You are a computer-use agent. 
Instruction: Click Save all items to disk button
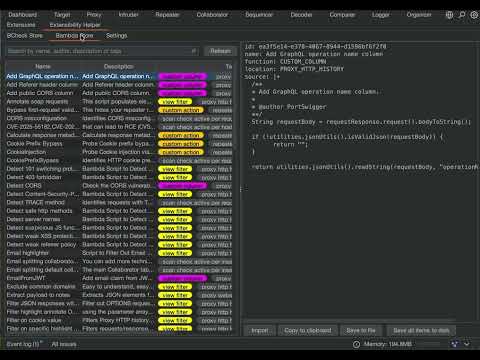(421, 330)
